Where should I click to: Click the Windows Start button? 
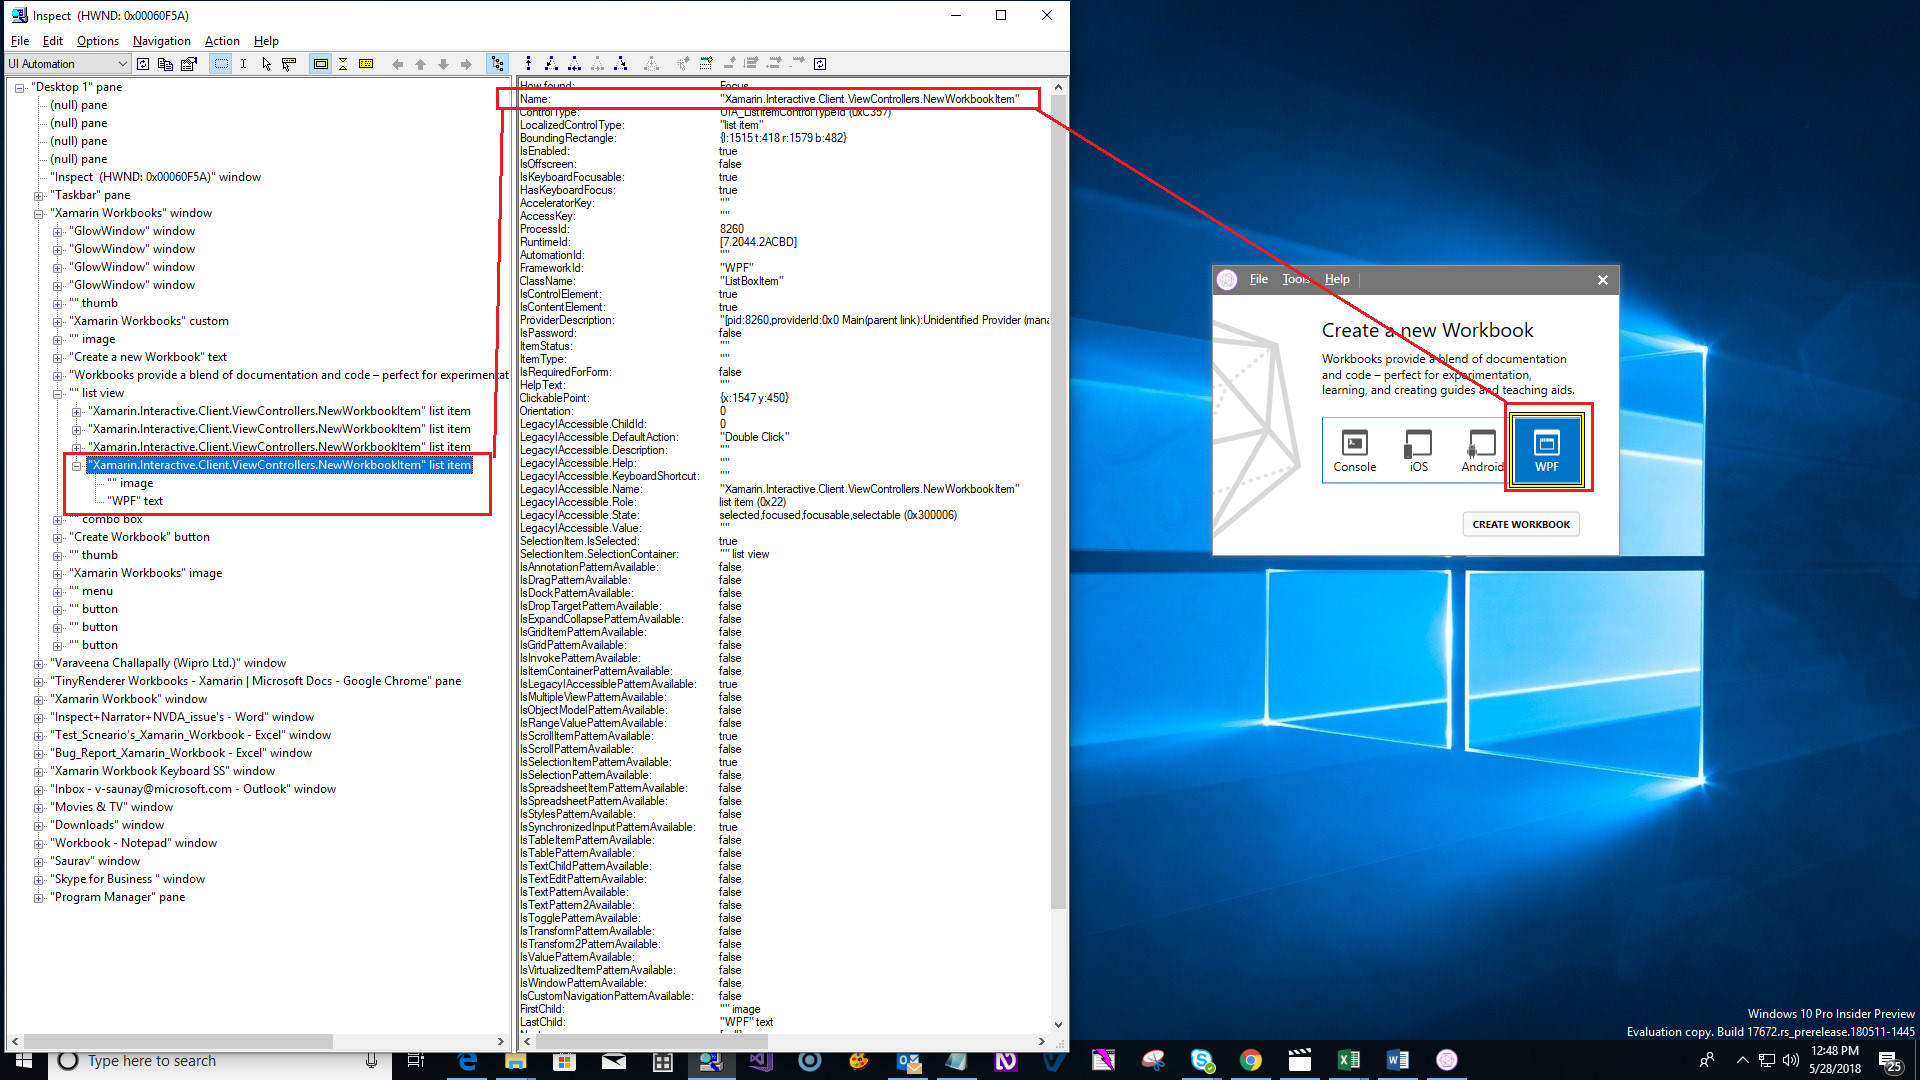click(24, 1060)
